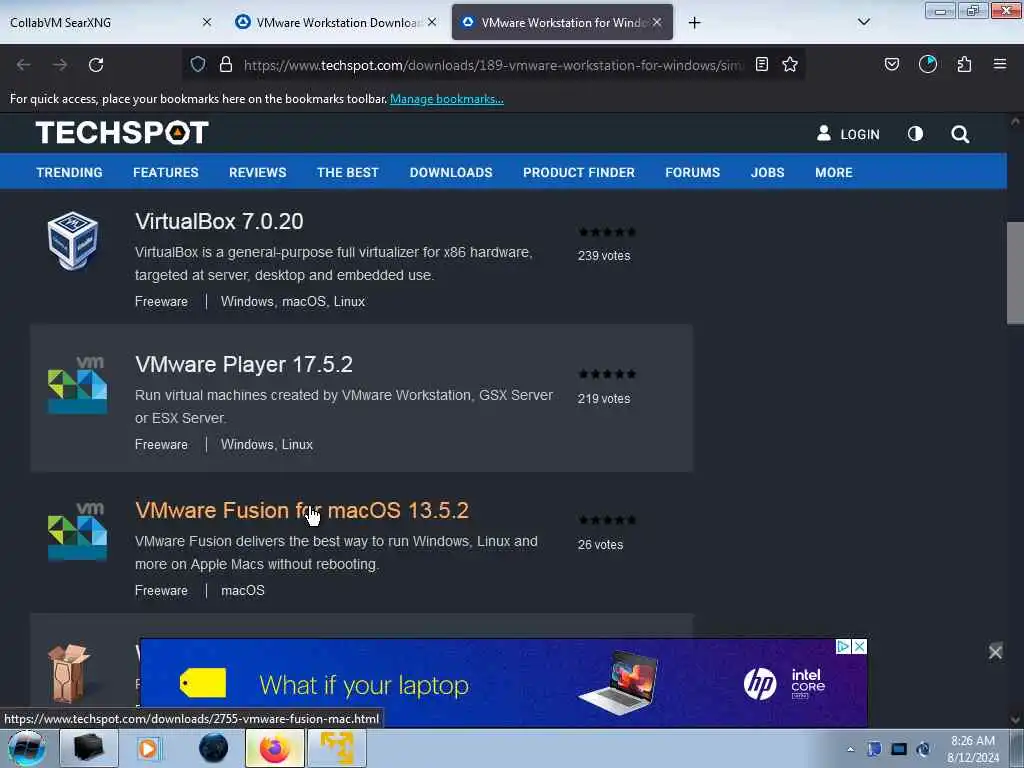Go back with the browser back arrow
Viewport: 1024px width, 768px height.
pos(24,65)
